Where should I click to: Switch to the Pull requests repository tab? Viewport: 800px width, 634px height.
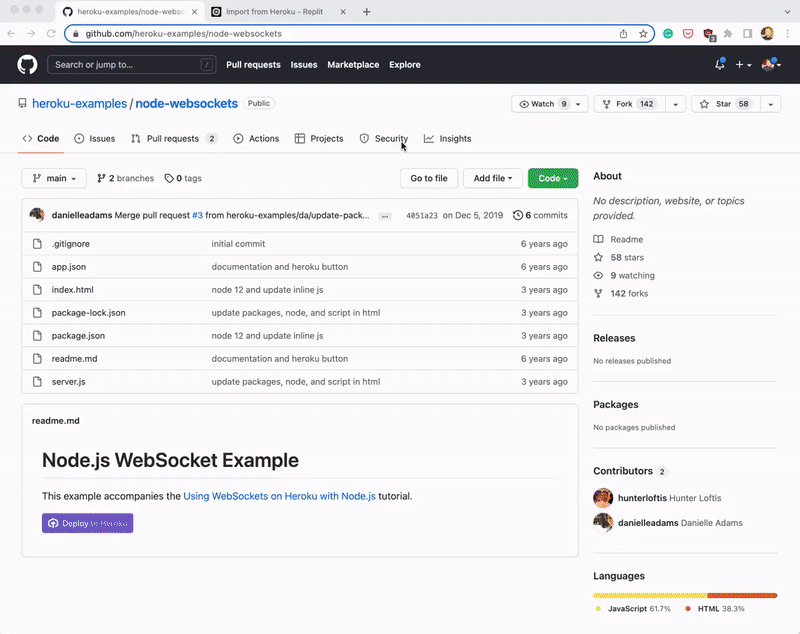click(x=173, y=139)
